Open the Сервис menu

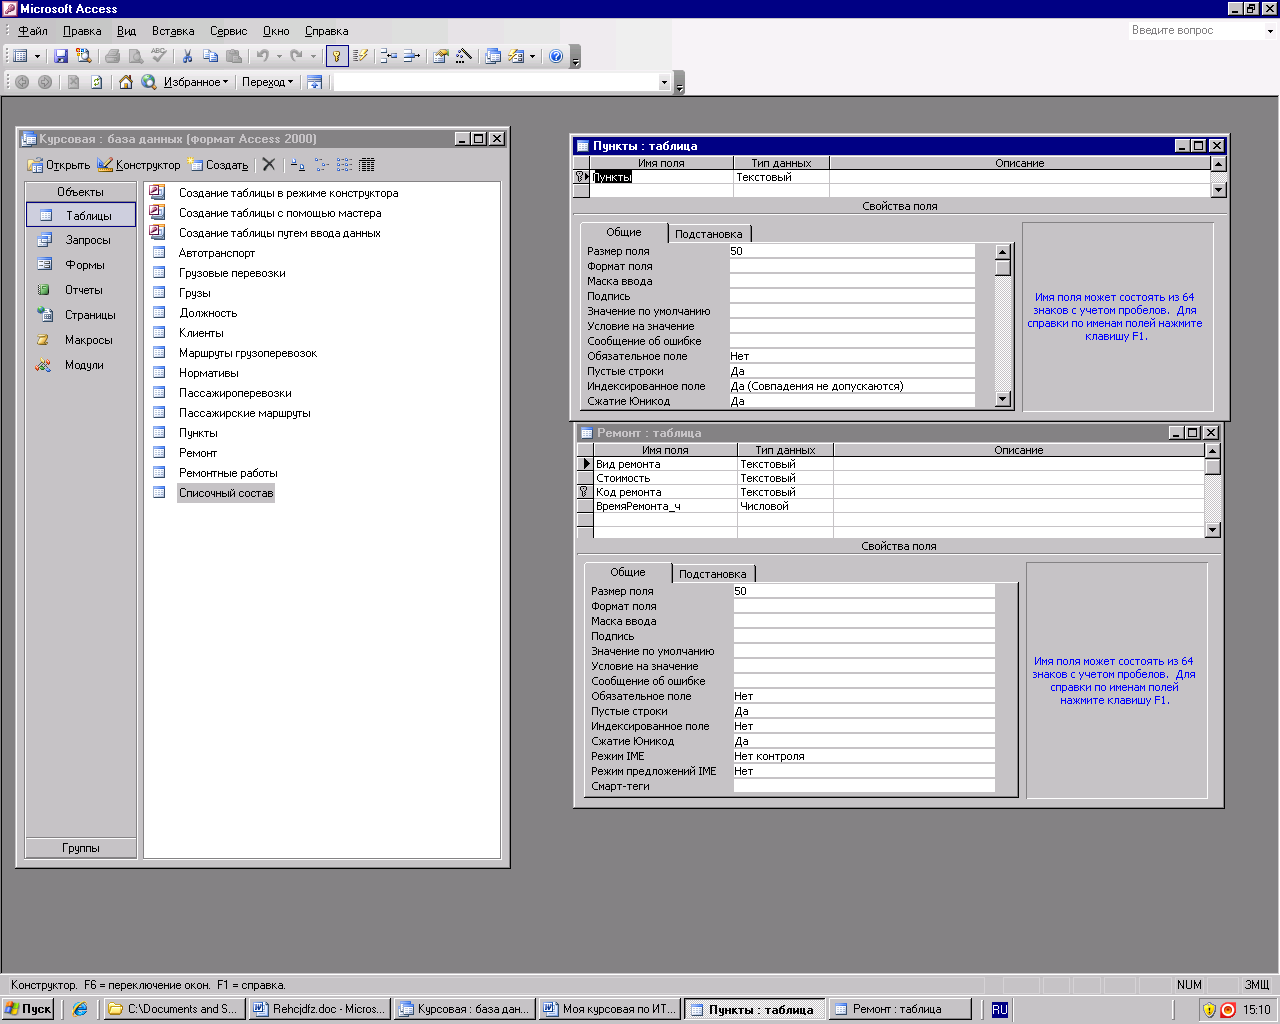click(x=228, y=31)
